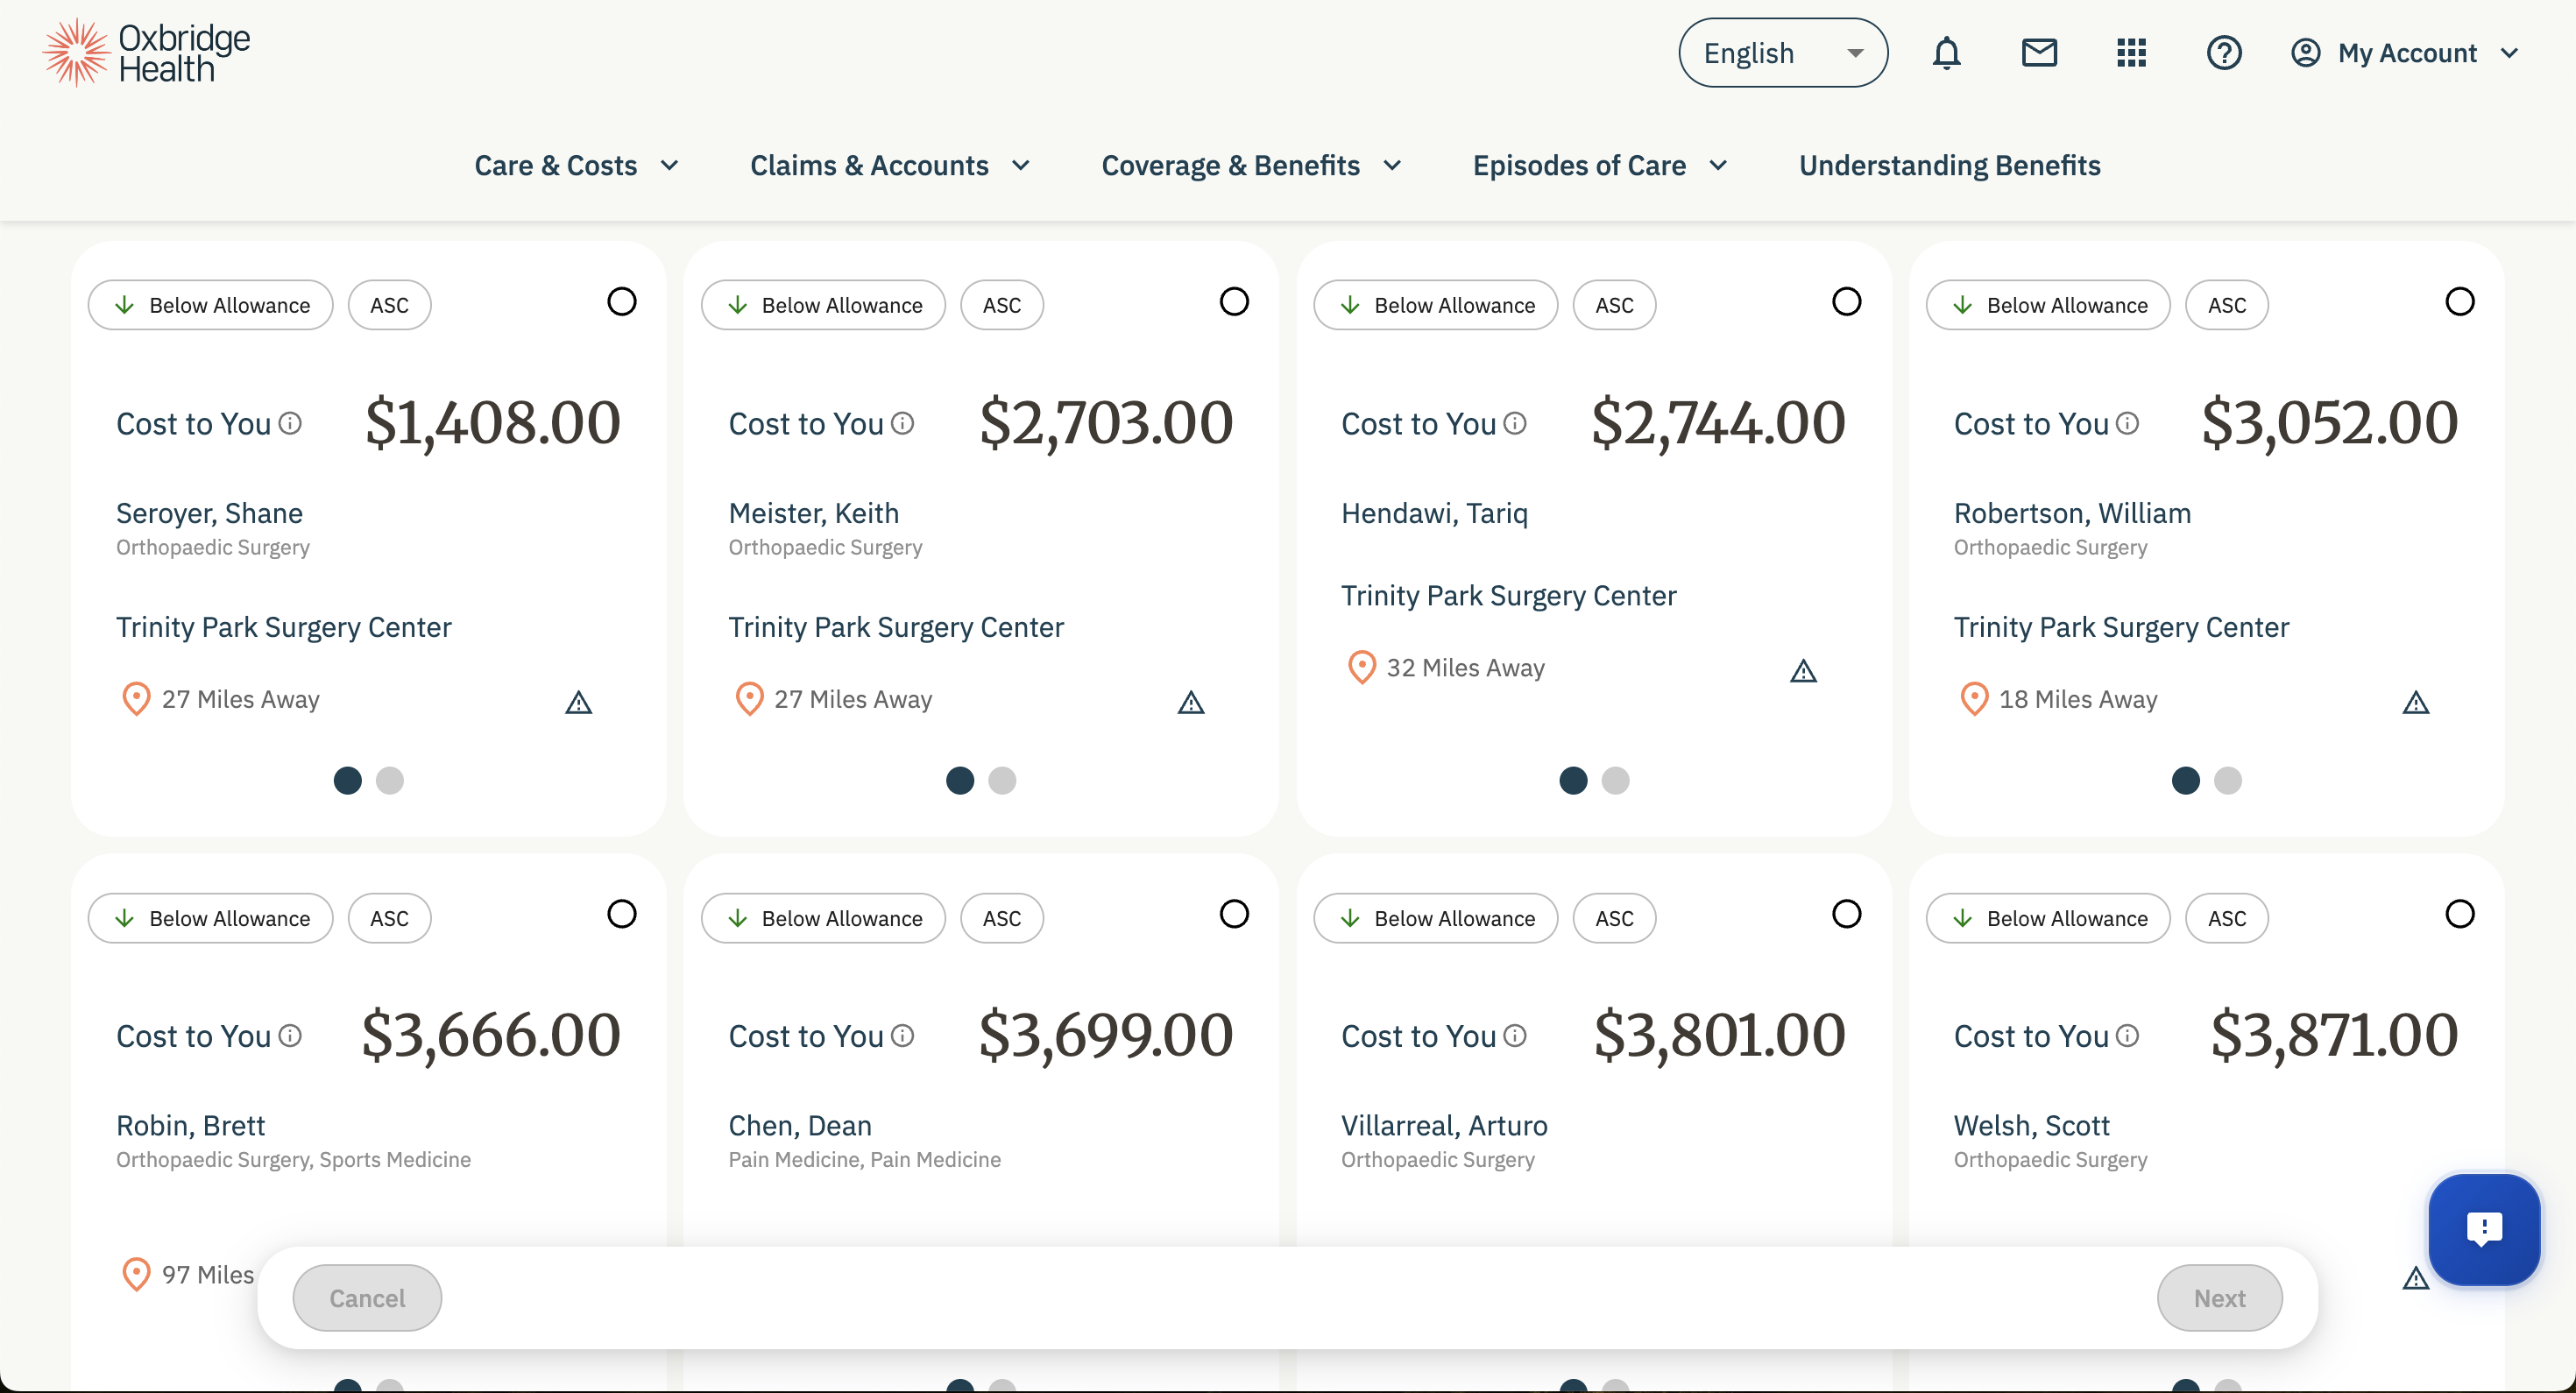Click the Cancel button
This screenshot has width=2576, height=1393.
(x=367, y=1297)
